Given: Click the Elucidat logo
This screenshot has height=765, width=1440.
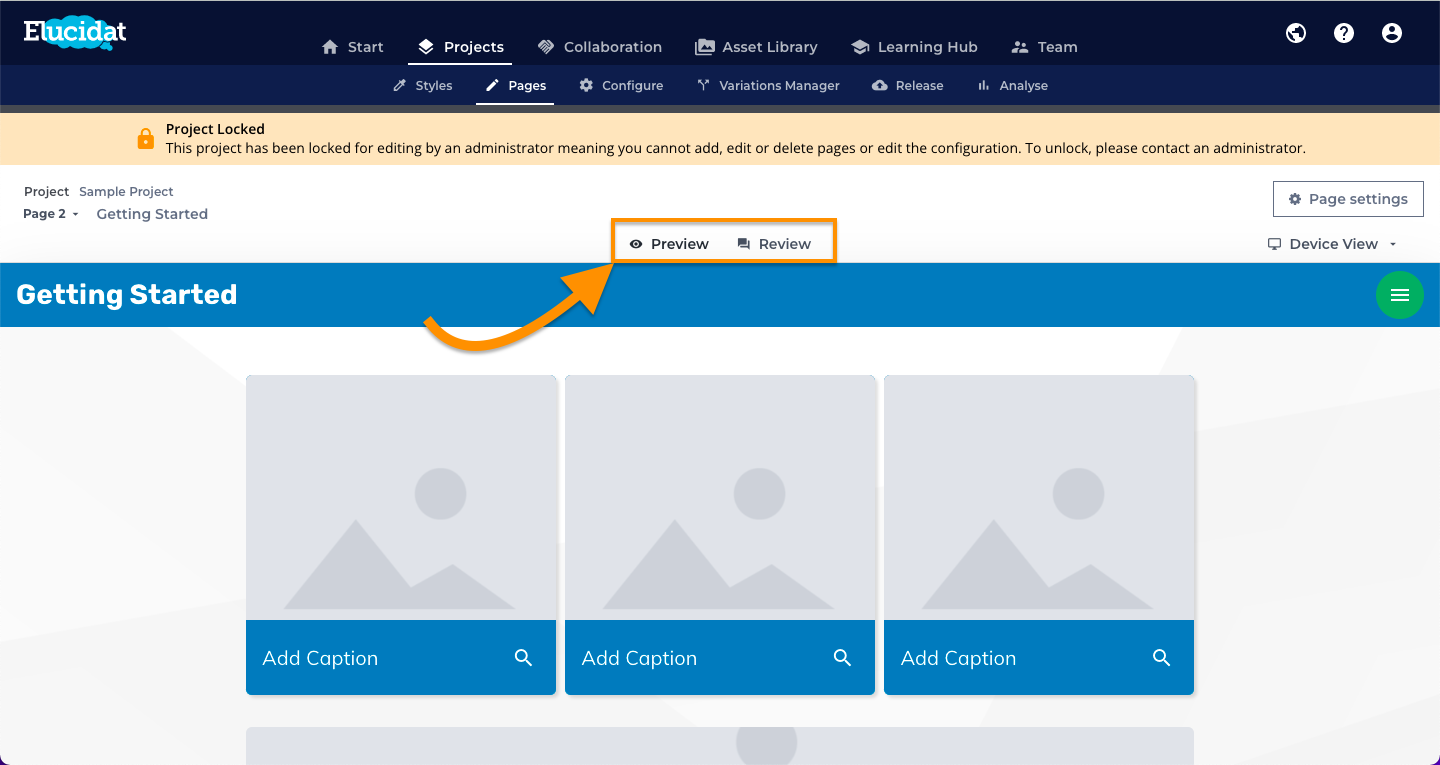Looking at the screenshot, I should (x=75, y=31).
